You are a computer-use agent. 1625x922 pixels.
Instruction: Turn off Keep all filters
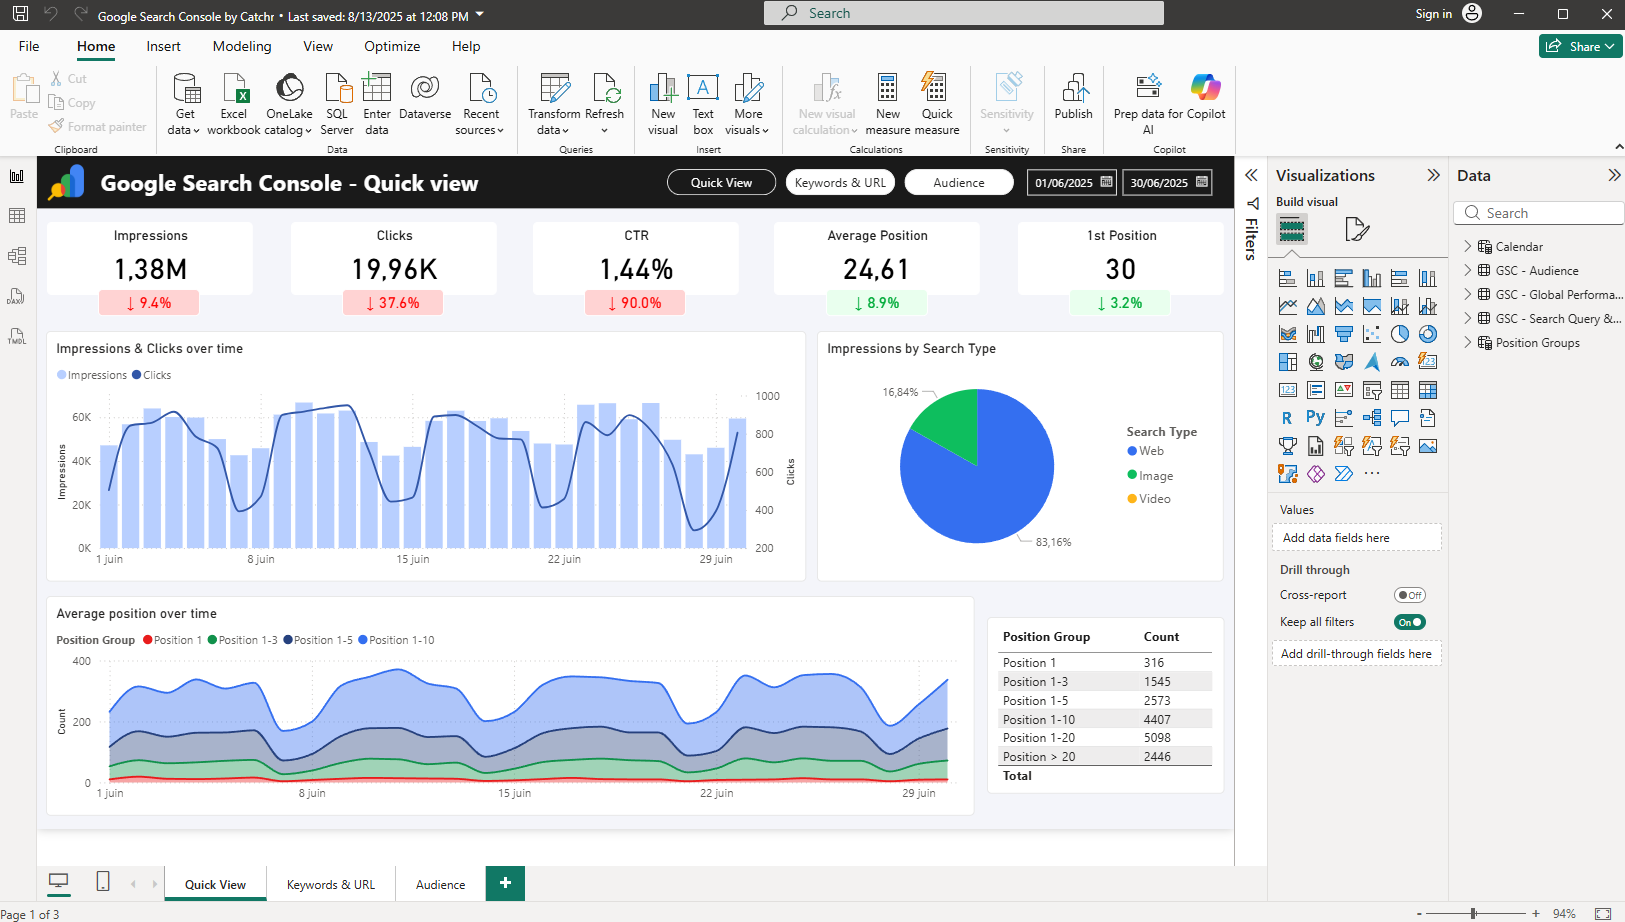pos(1409,621)
